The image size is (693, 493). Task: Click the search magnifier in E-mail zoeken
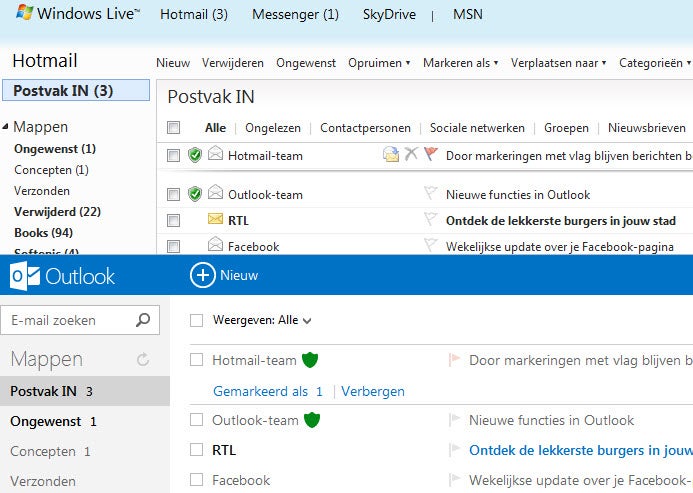pos(143,320)
